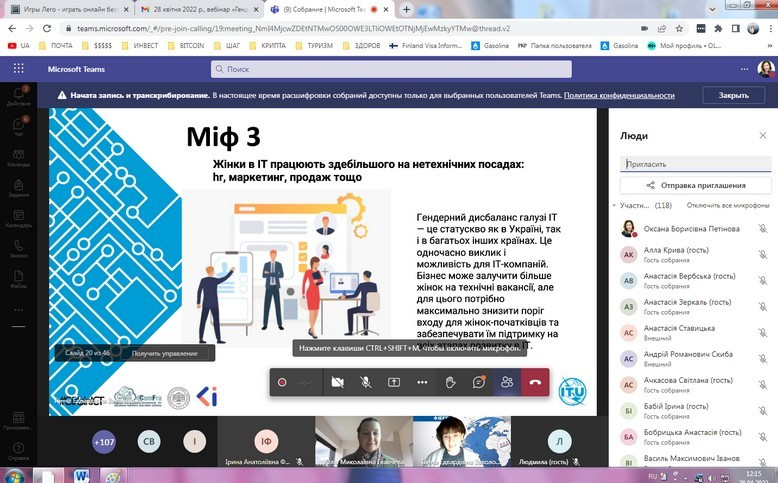Open more actions in meeting toolbar

[422, 382]
